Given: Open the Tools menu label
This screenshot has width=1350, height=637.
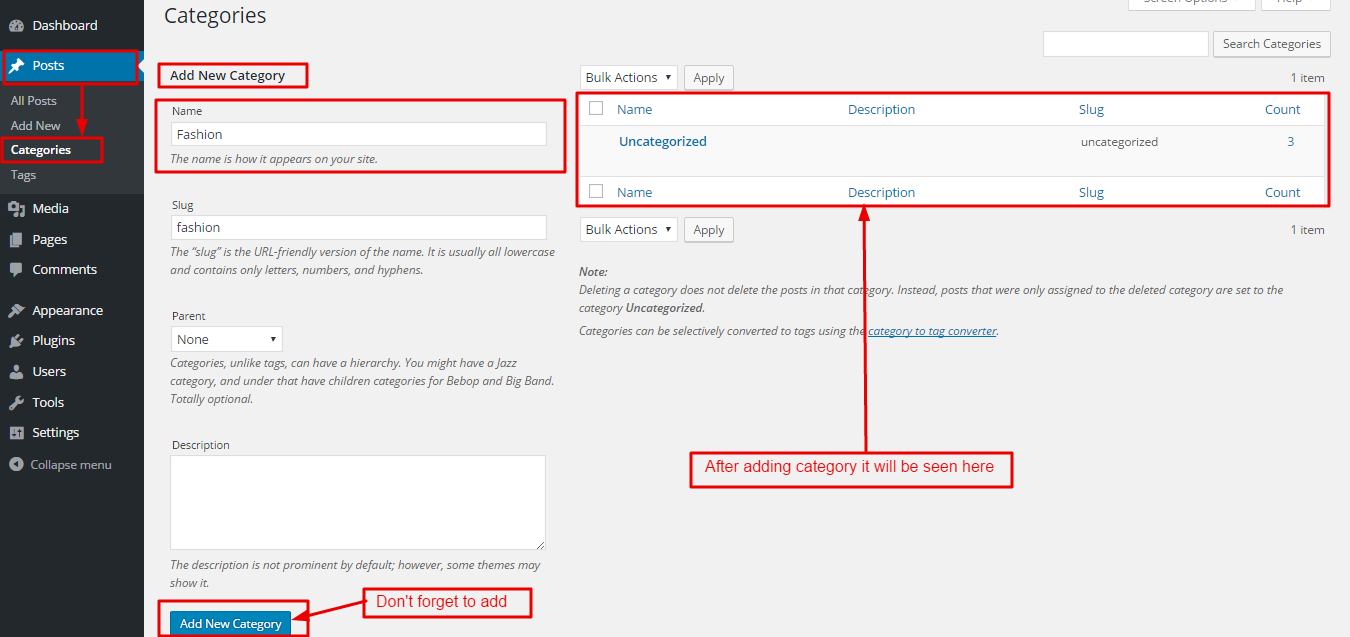Looking at the screenshot, I should tap(48, 403).
